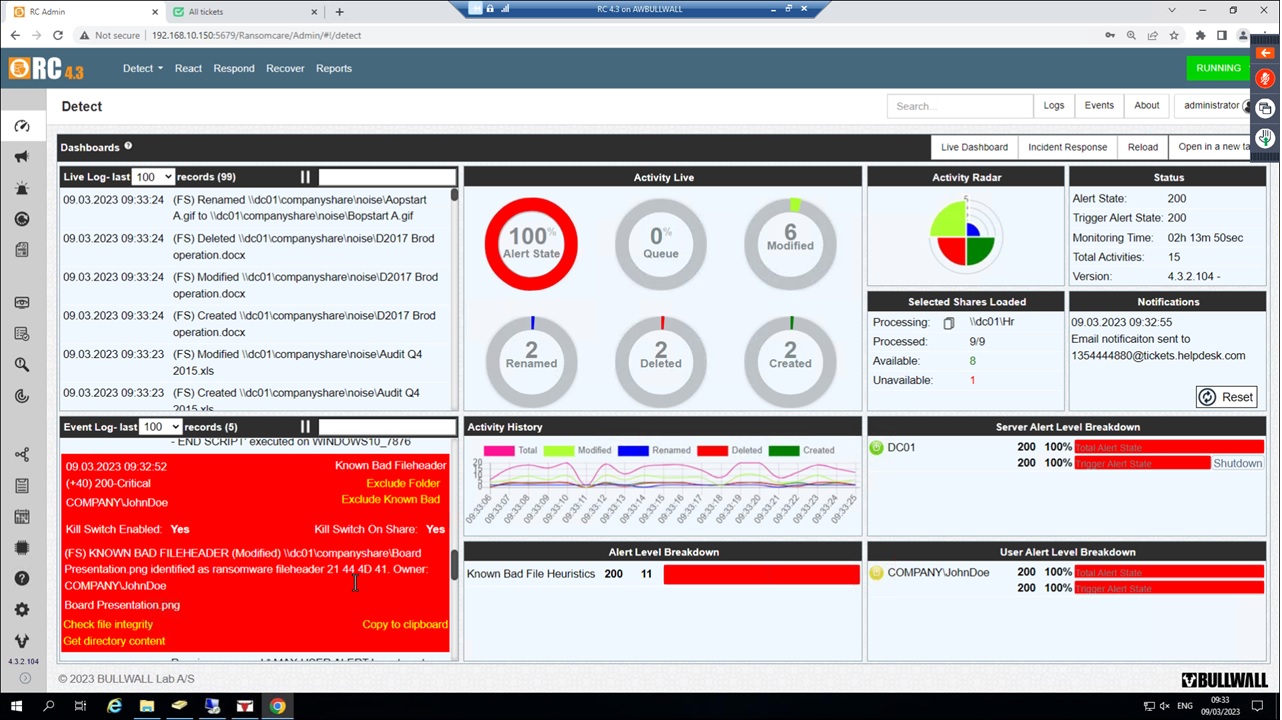The height and width of the screenshot is (720, 1282).
Task: Click the pink Total legend swatch
Action: point(498,450)
